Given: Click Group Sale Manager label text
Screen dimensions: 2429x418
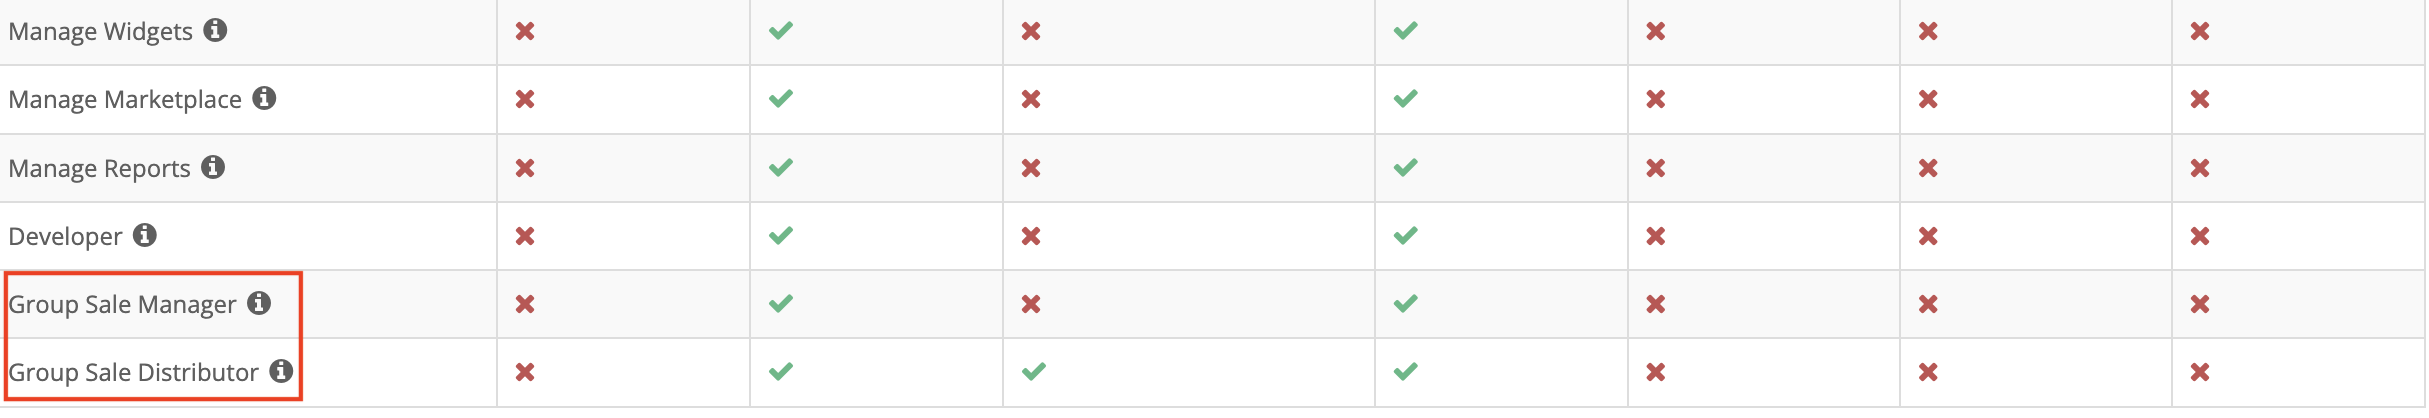Looking at the screenshot, I should click(122, 304).
